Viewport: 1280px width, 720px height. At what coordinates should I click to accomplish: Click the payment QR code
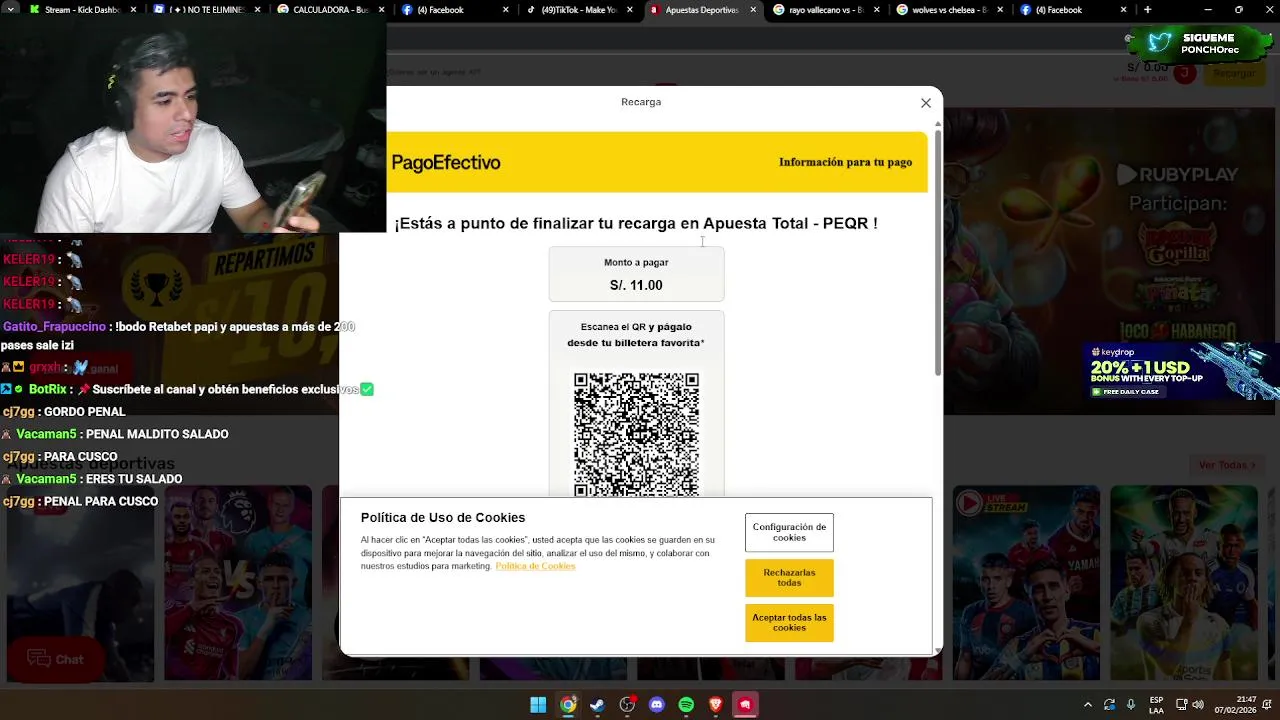coord(636,434)
